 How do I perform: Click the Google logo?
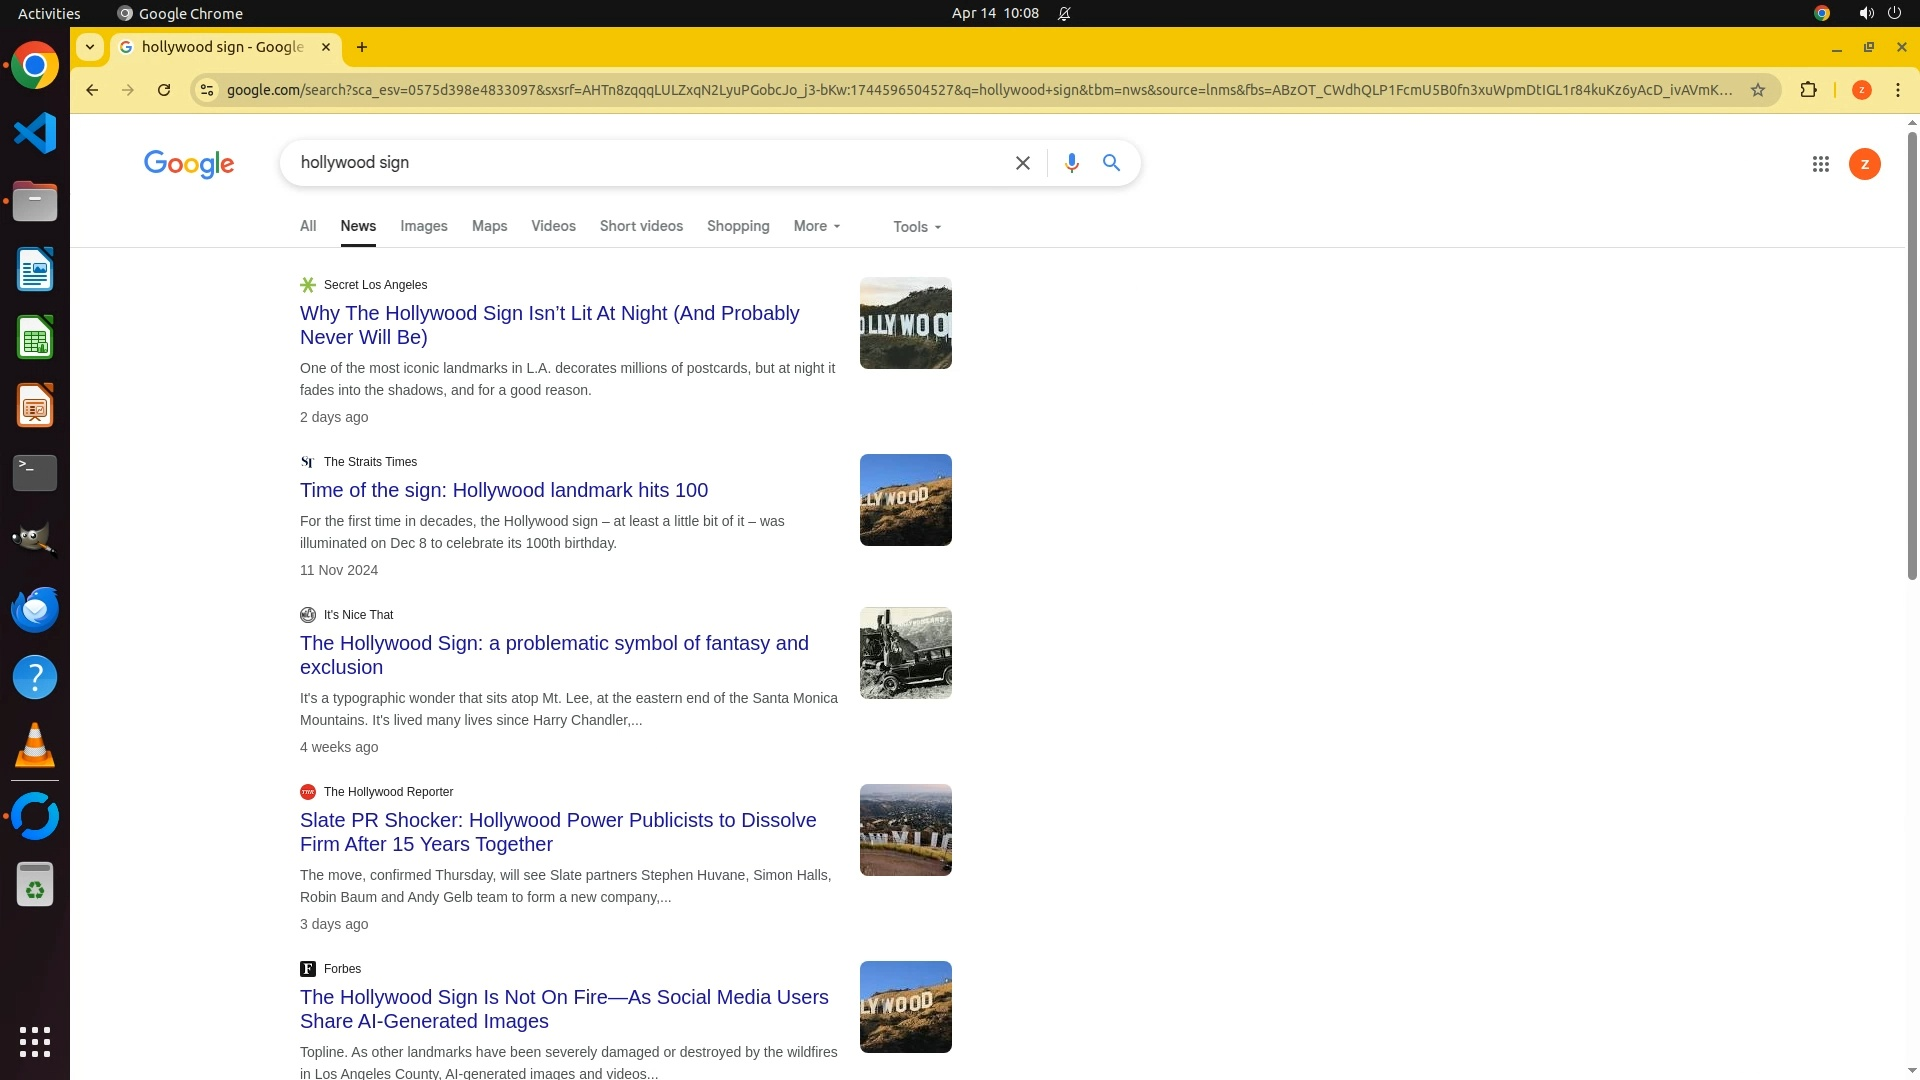point(189,164)
